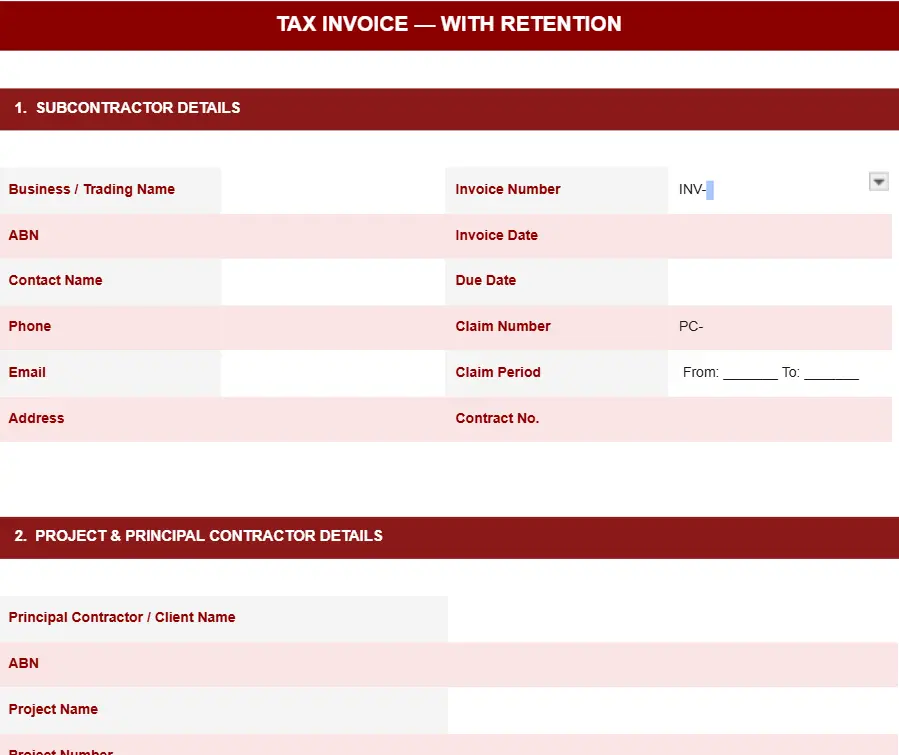Click the empty Business / Trading Name value cell

pos(332,190)
